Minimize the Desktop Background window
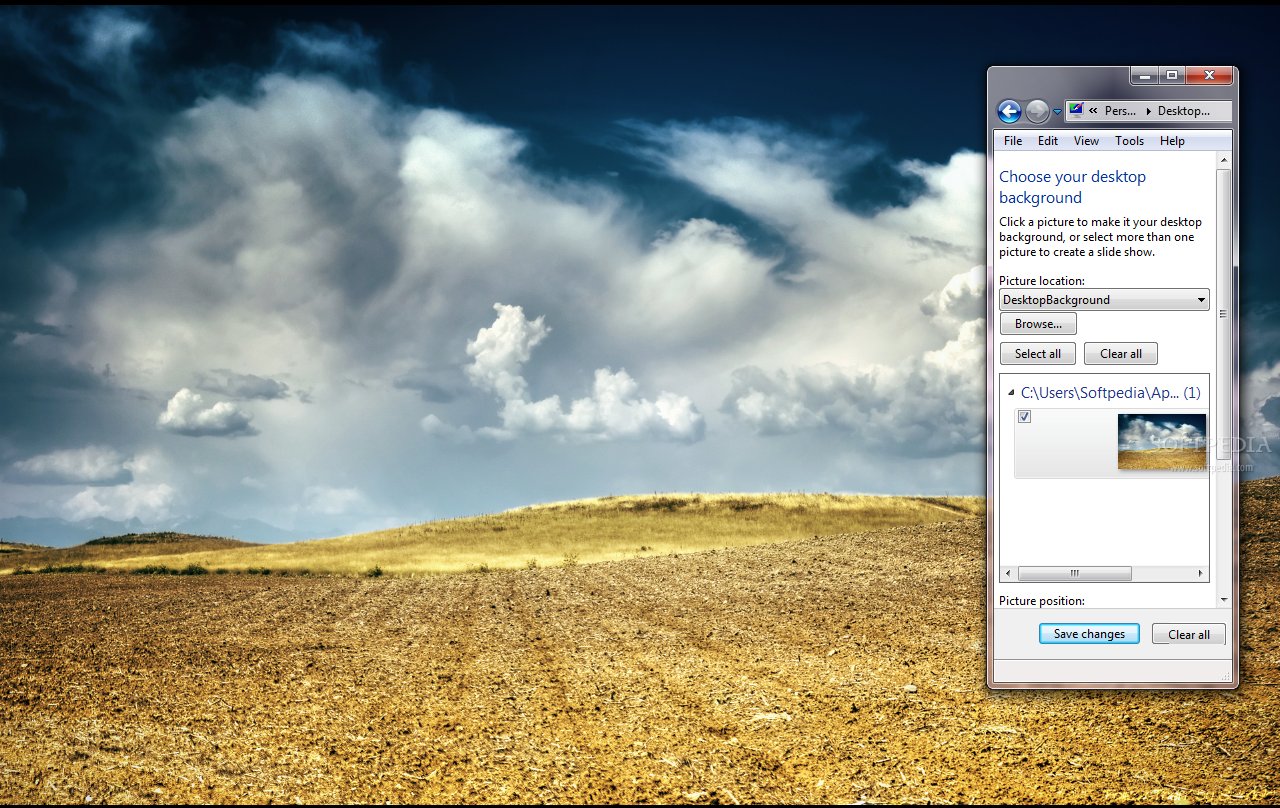1280x808 pixels. 1144,76
